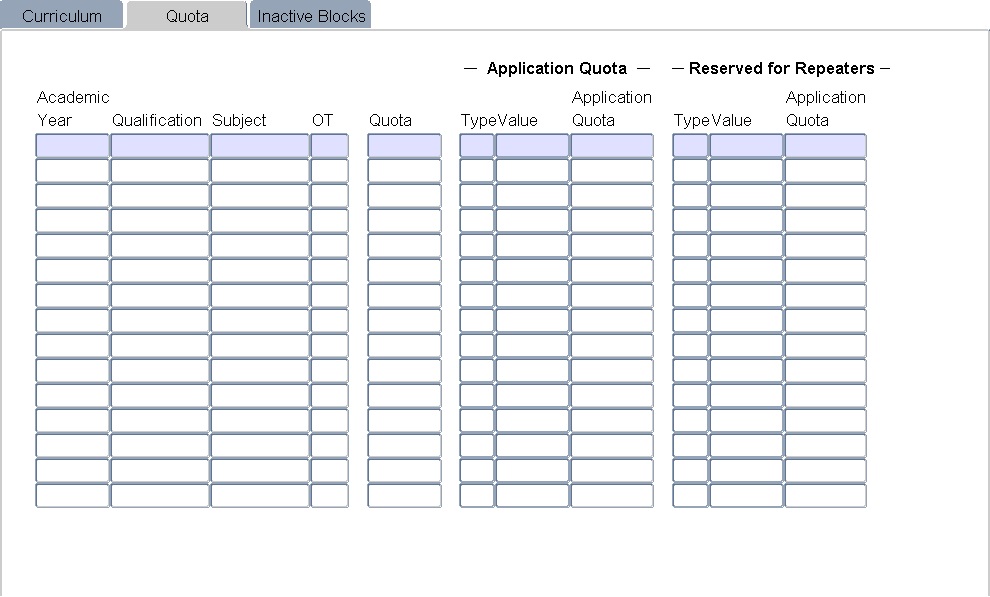990x597 pixels.
Task: Switch to the Curriculum tab
Action: click(62, 16)
